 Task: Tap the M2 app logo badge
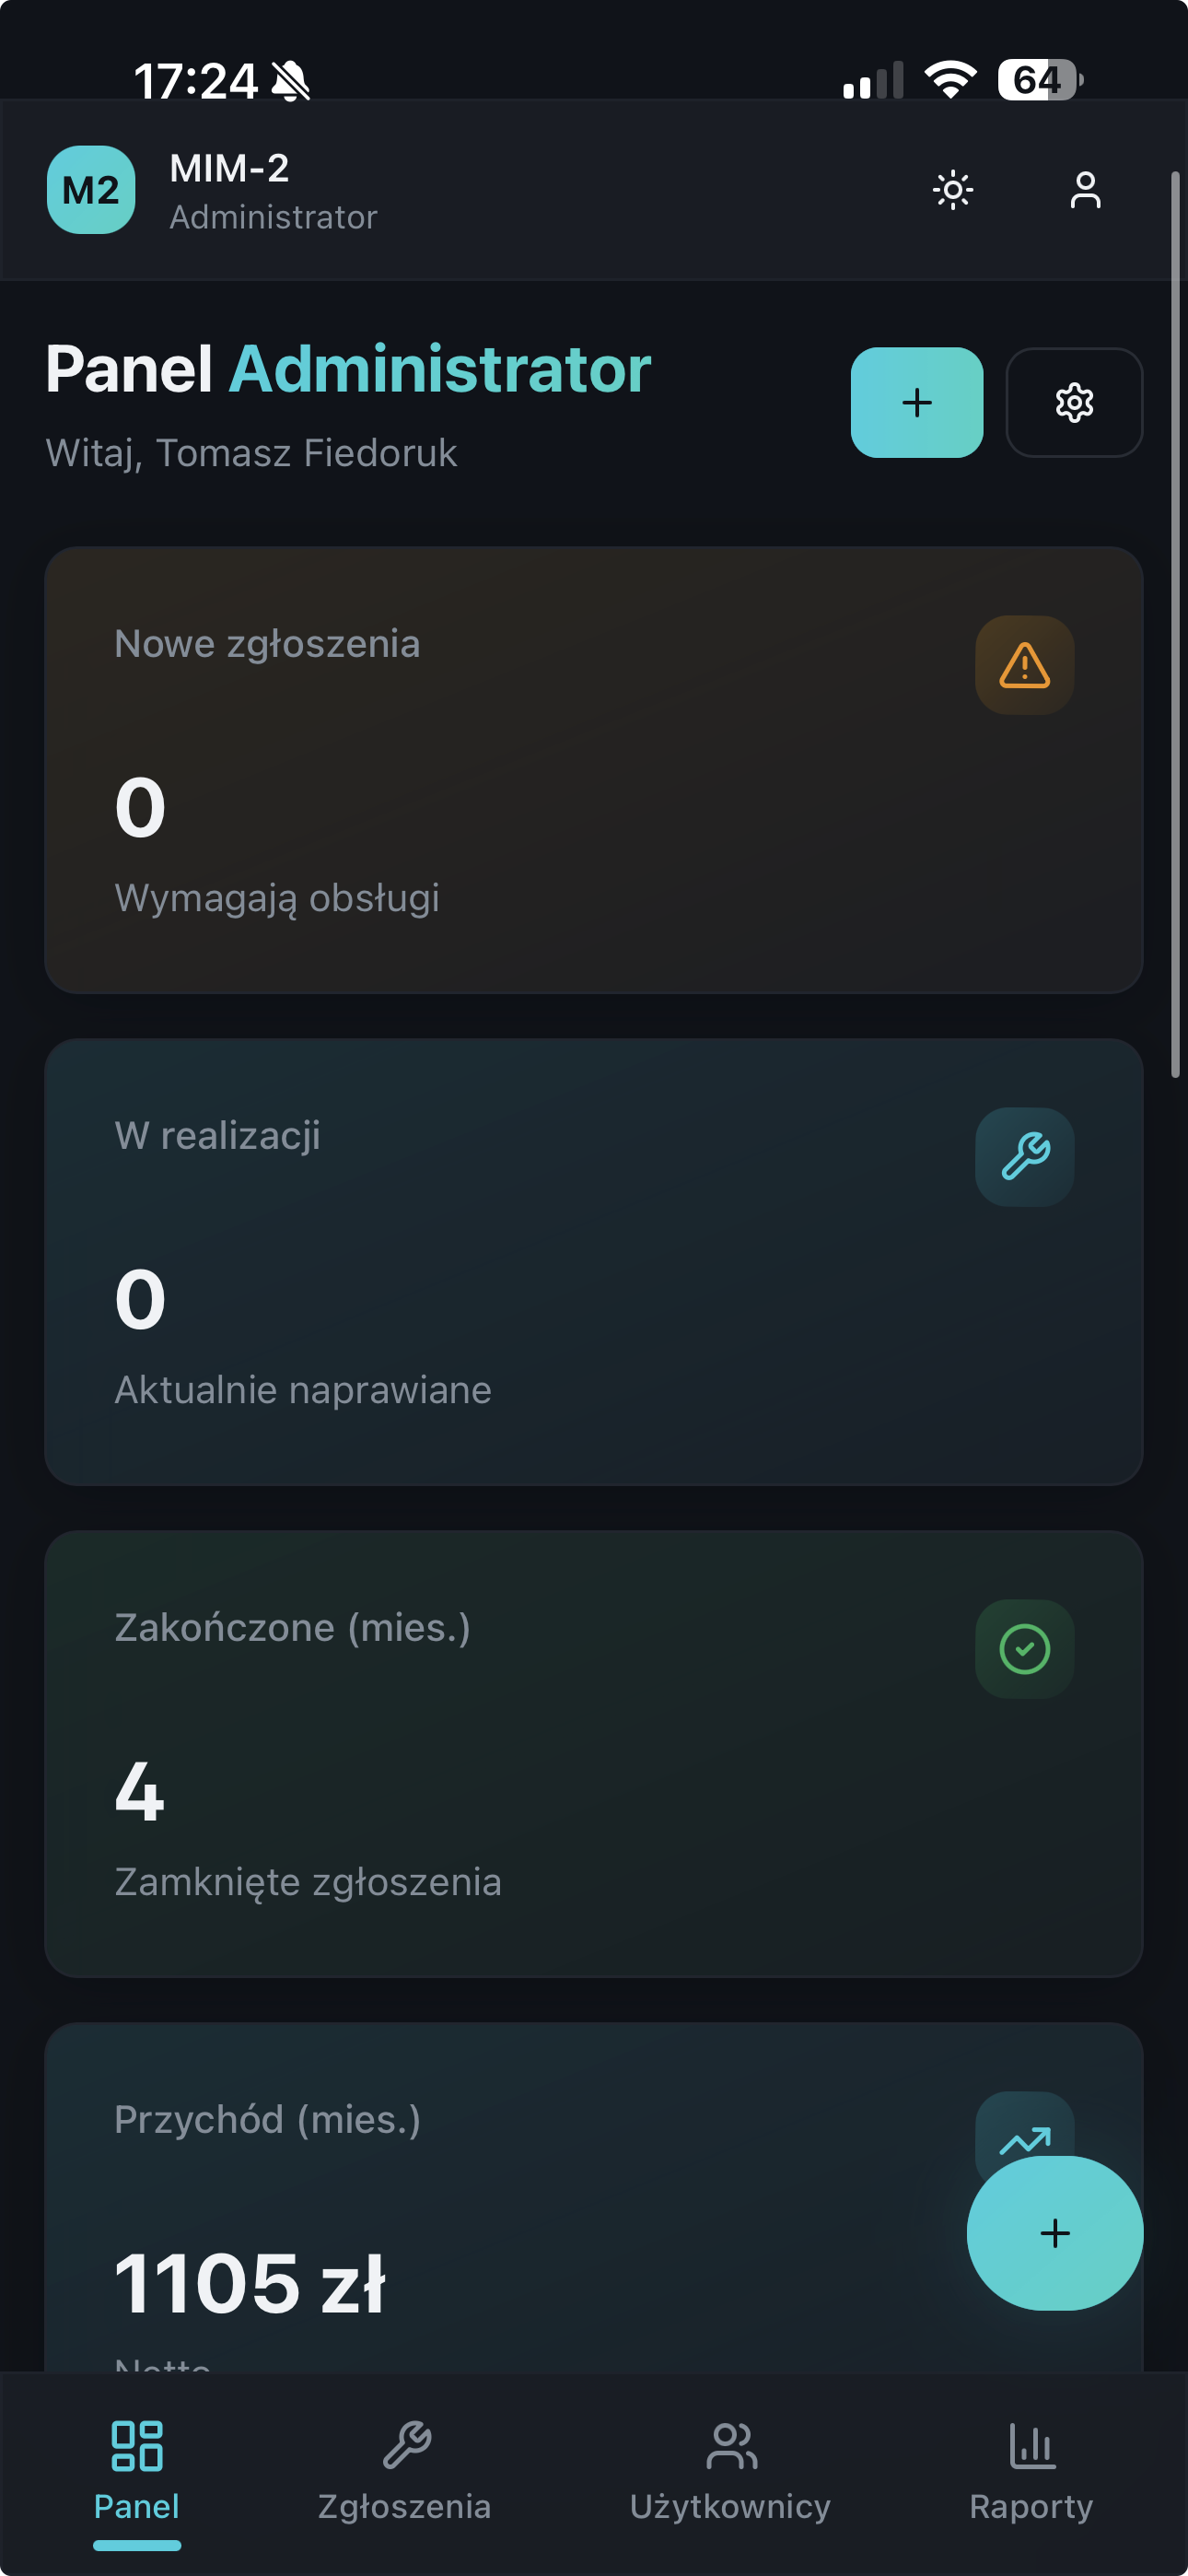click(x=91, y=190)
